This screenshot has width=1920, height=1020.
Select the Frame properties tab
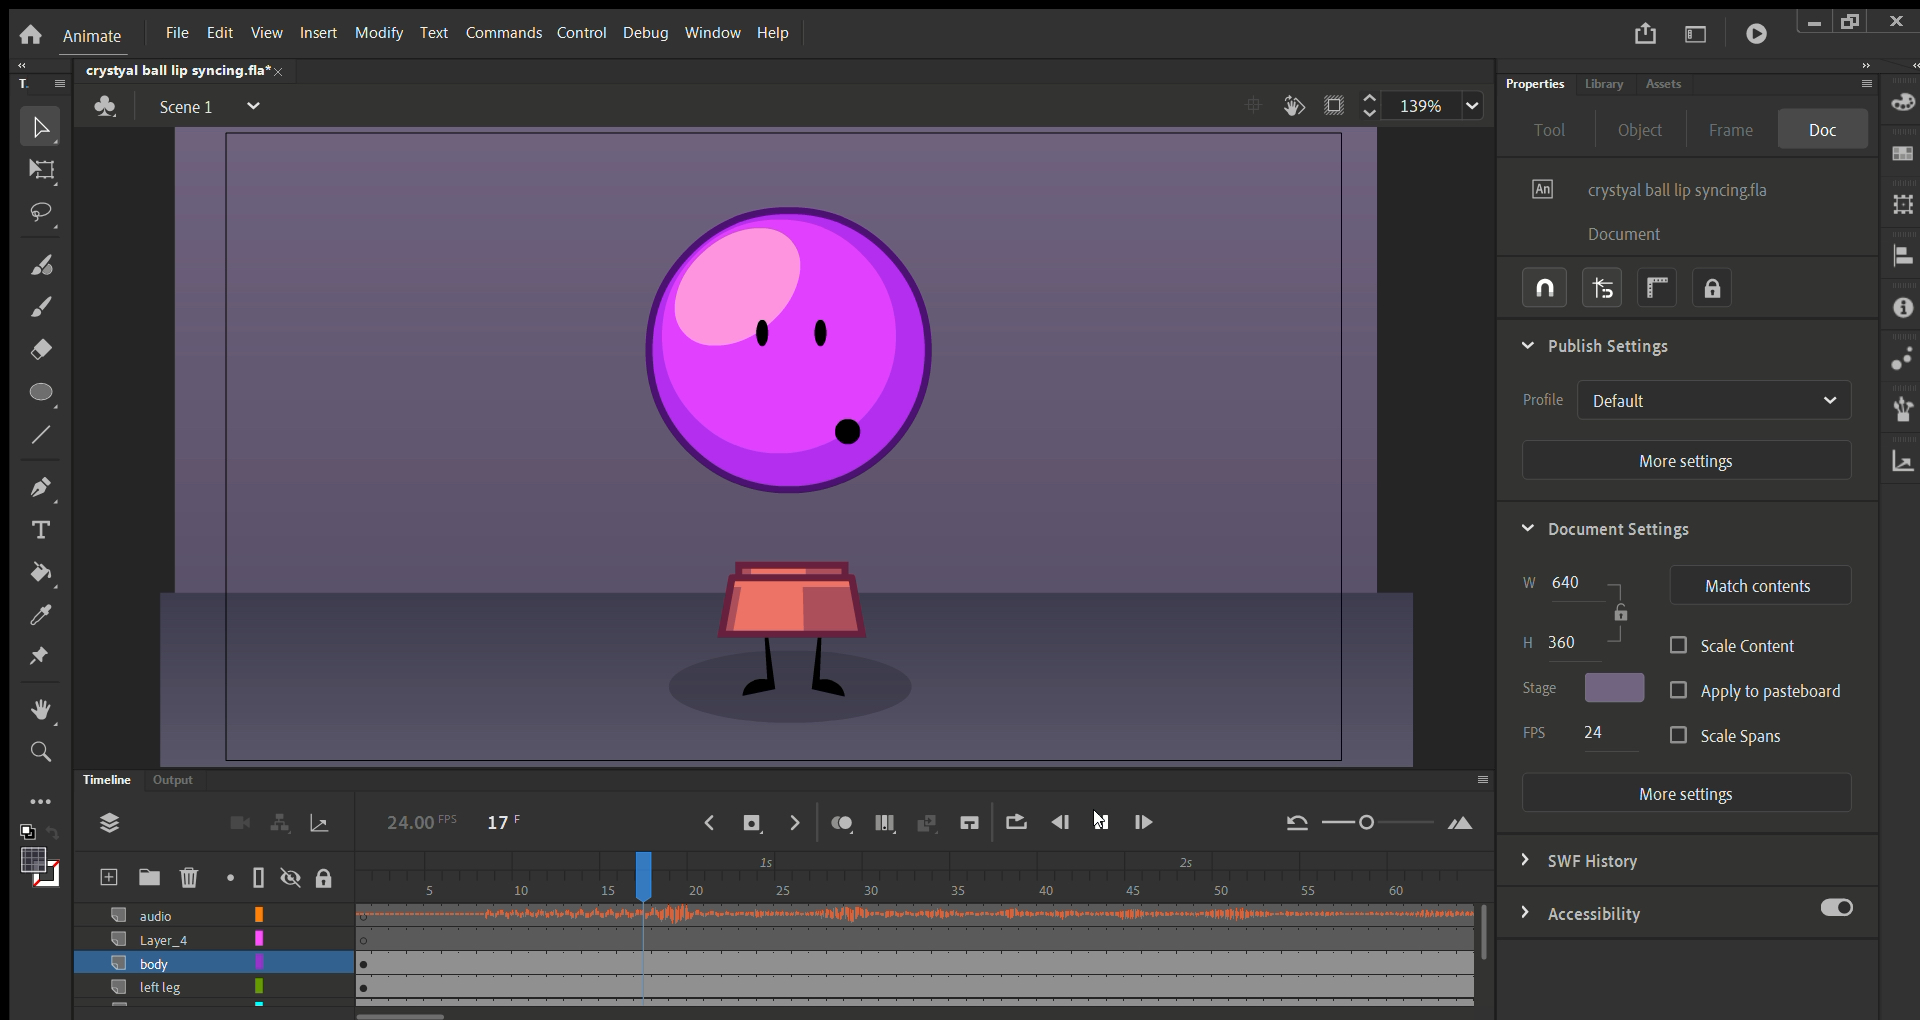(x=1731, y=130)
